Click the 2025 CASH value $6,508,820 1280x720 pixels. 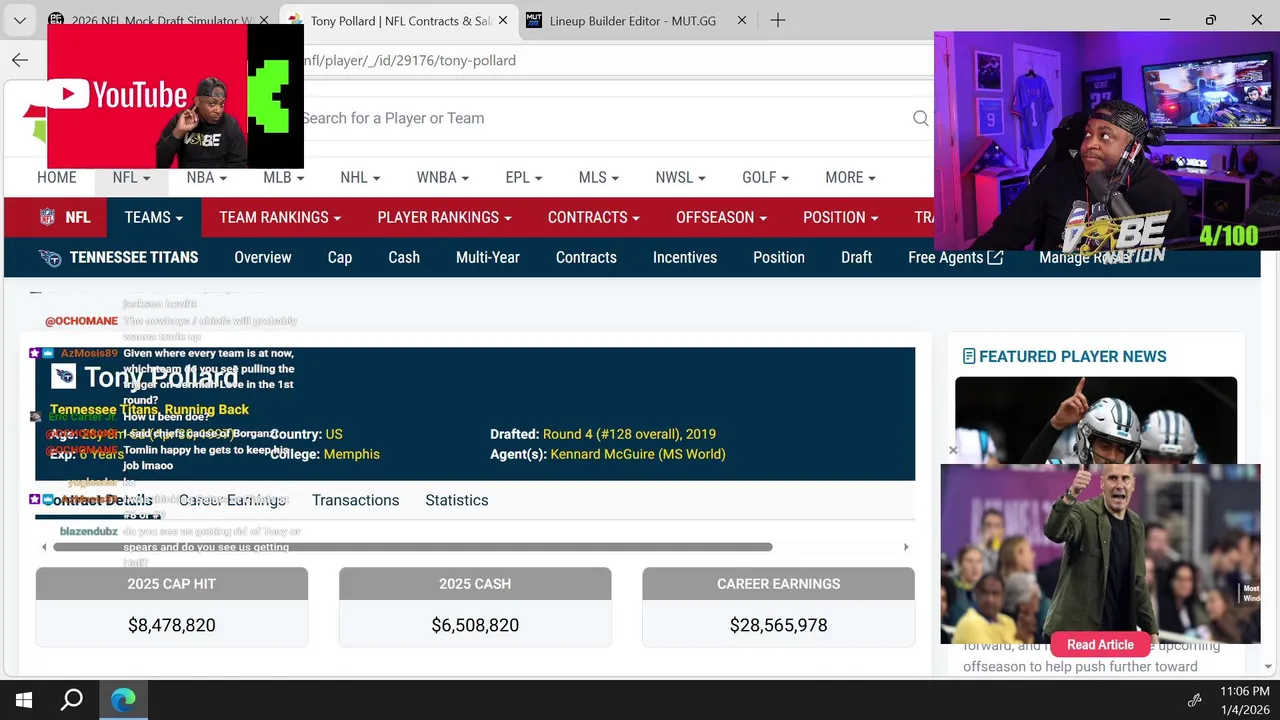click(475, 625)
